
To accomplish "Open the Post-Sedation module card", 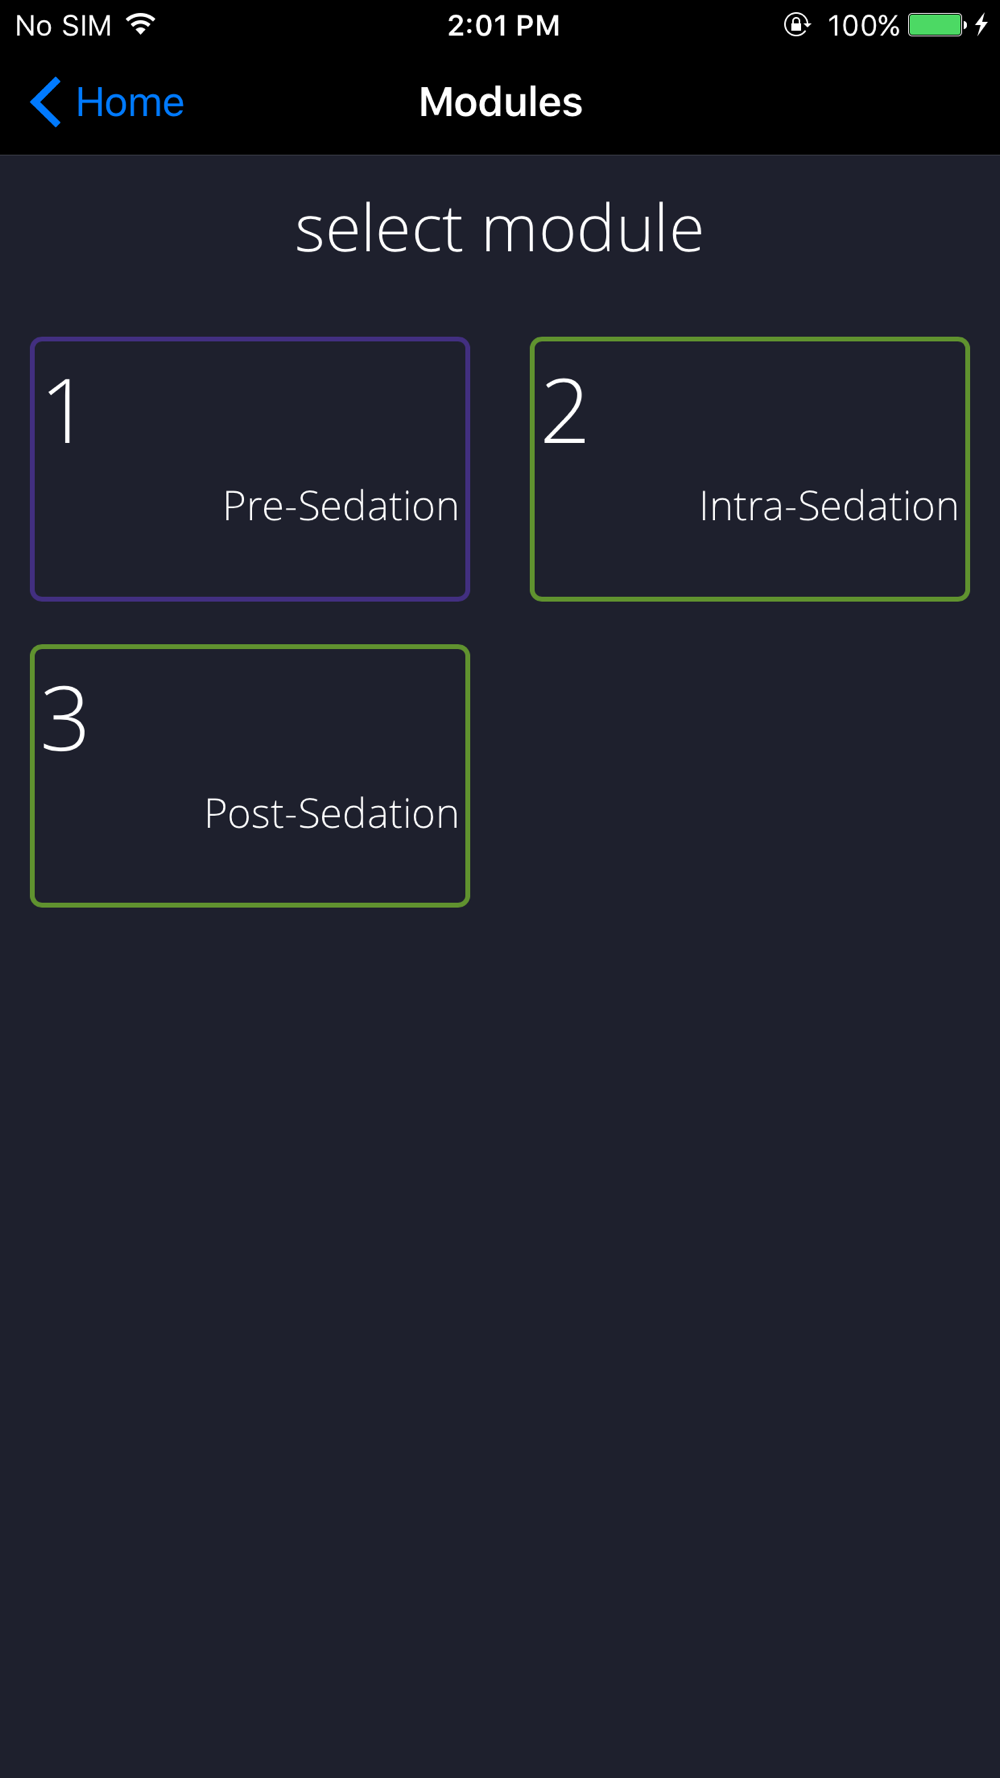I will pos(250,776).
